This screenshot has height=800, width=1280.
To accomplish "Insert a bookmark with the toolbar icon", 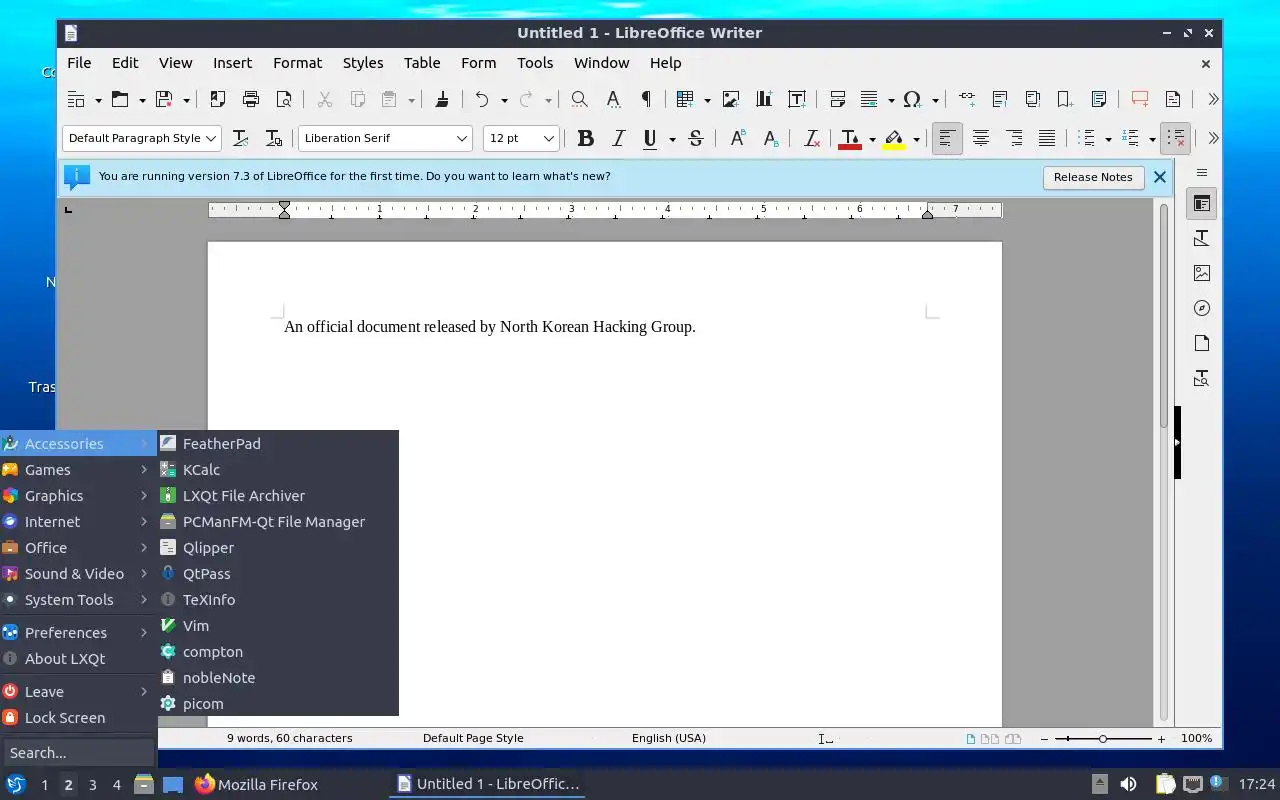I will 1066,99.
